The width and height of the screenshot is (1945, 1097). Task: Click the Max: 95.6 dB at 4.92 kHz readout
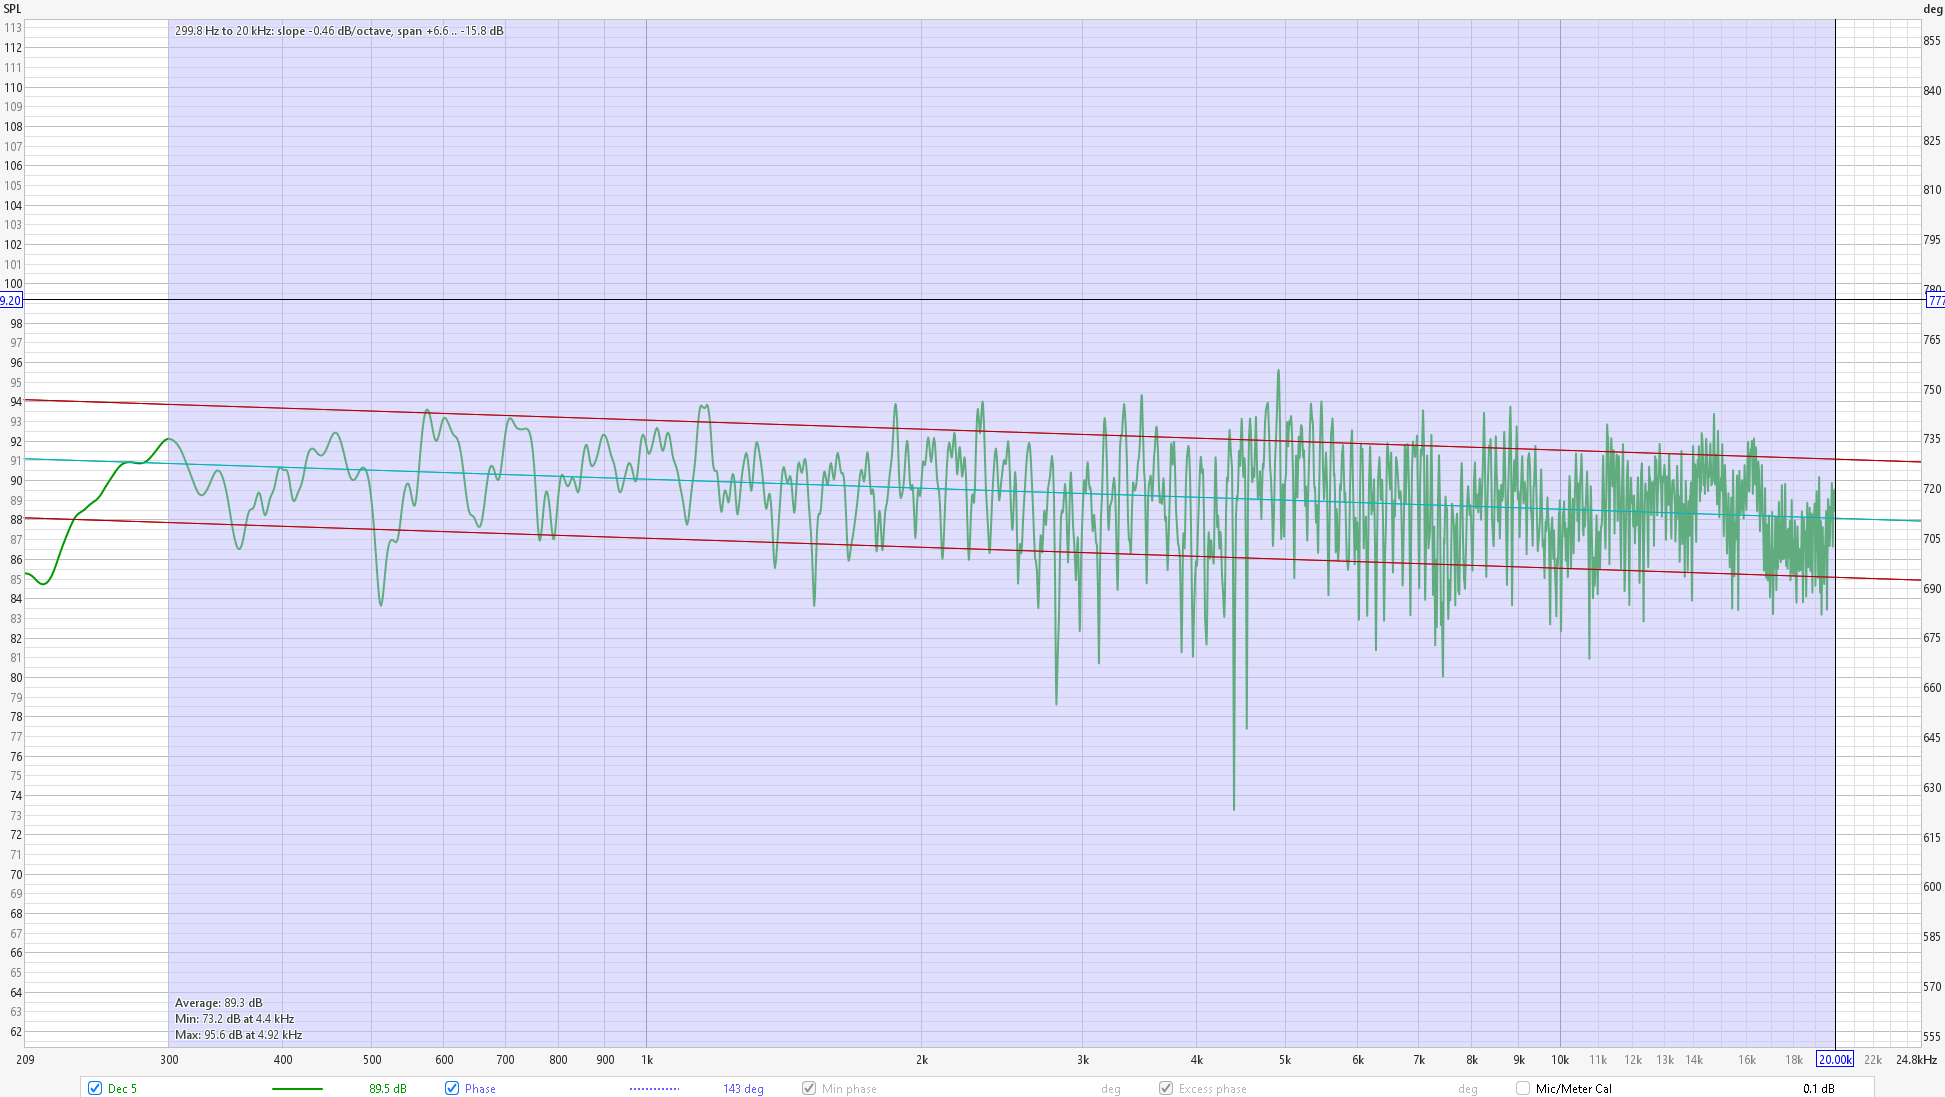click(238, 1034)
